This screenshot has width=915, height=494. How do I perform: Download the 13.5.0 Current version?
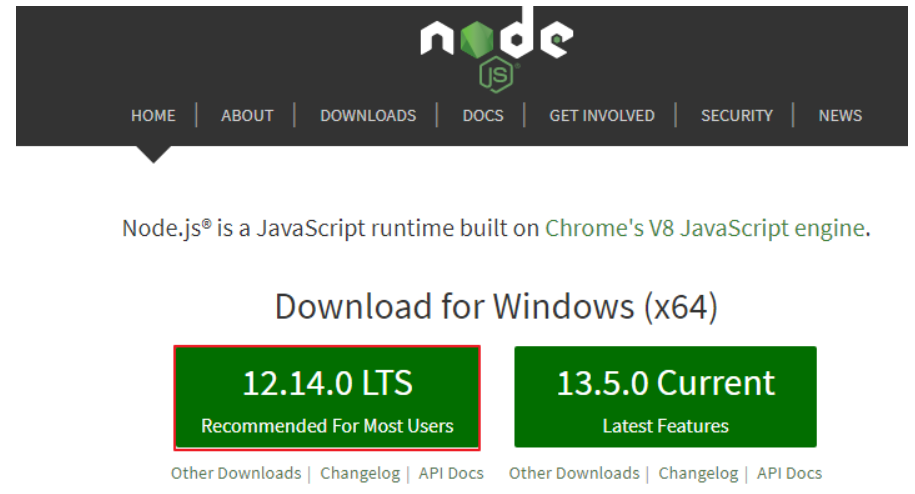coord(665,397)
